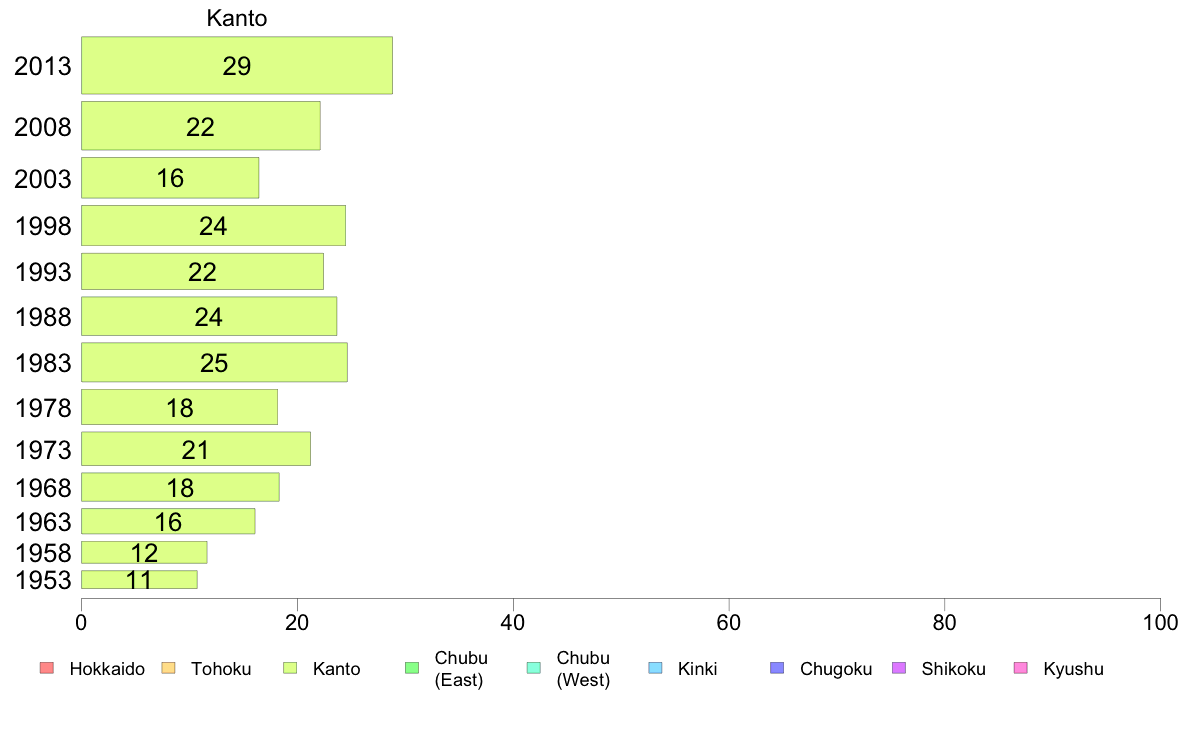Click the 2003 bar labeled 16

170,178
